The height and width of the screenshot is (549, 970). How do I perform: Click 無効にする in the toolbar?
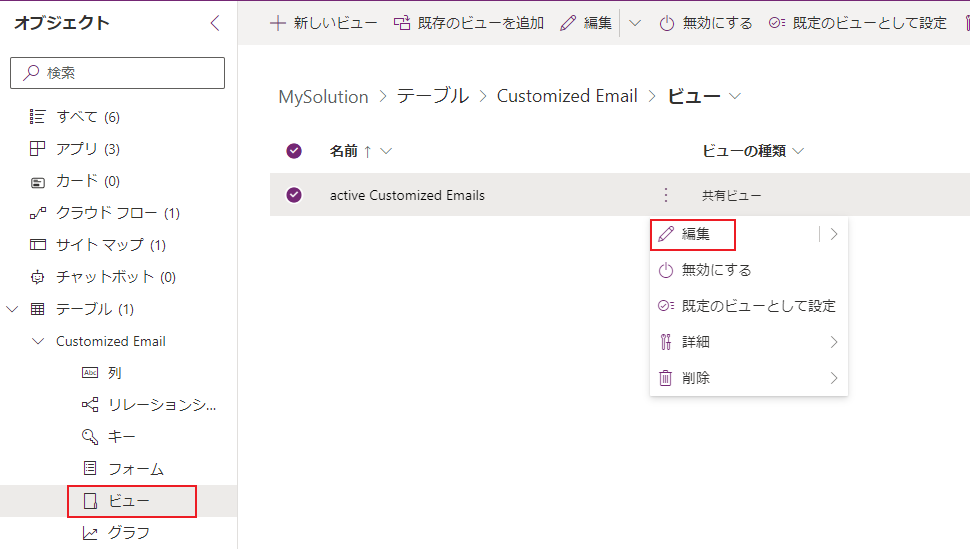706,23
